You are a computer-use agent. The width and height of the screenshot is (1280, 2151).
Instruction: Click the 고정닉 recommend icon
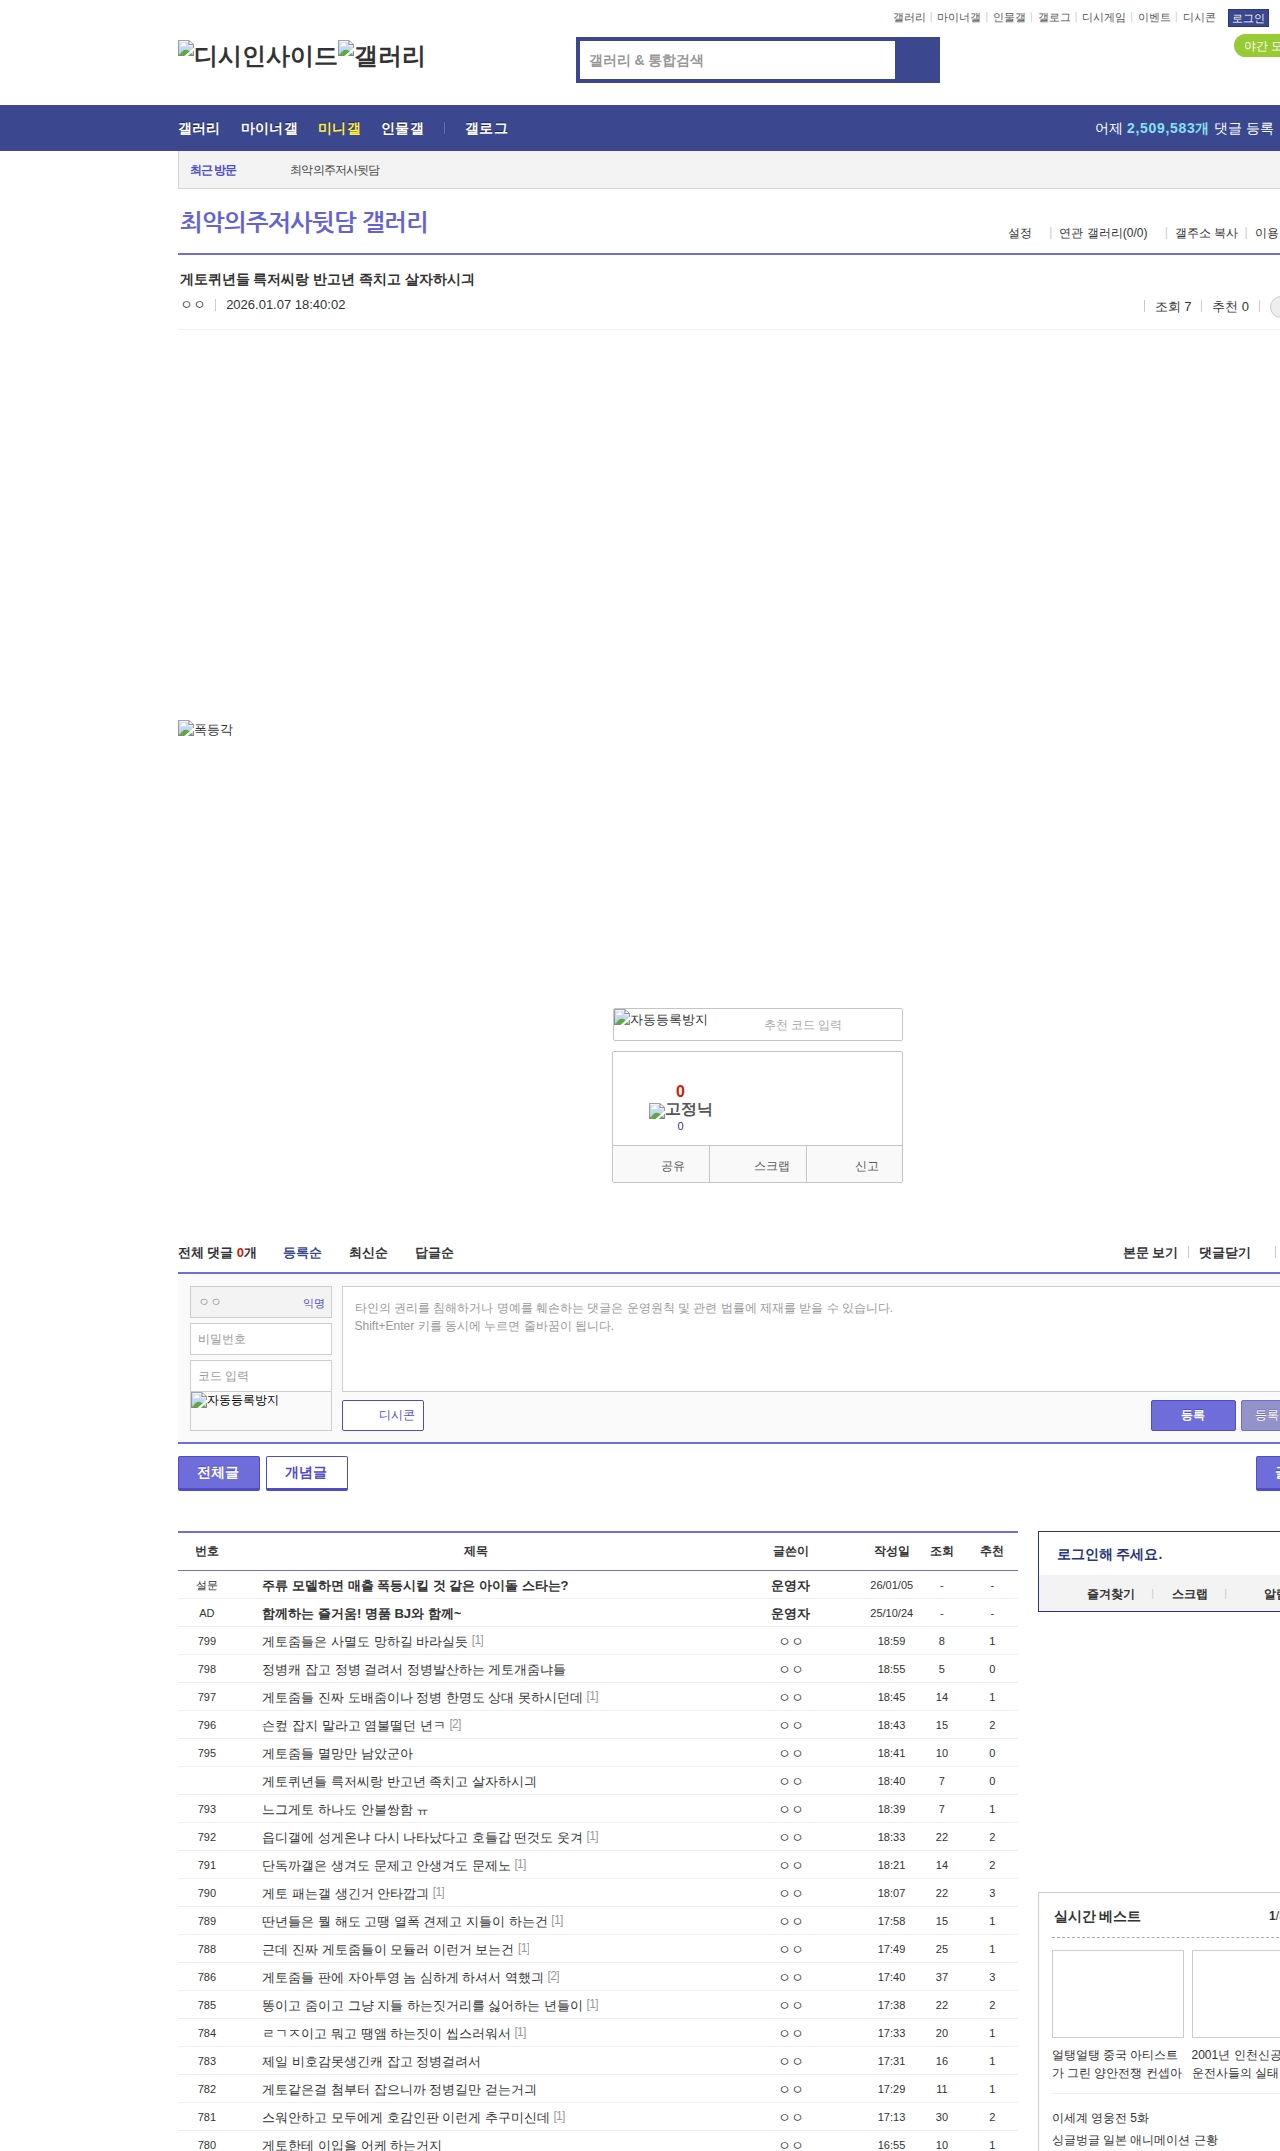pos(680,1110)
